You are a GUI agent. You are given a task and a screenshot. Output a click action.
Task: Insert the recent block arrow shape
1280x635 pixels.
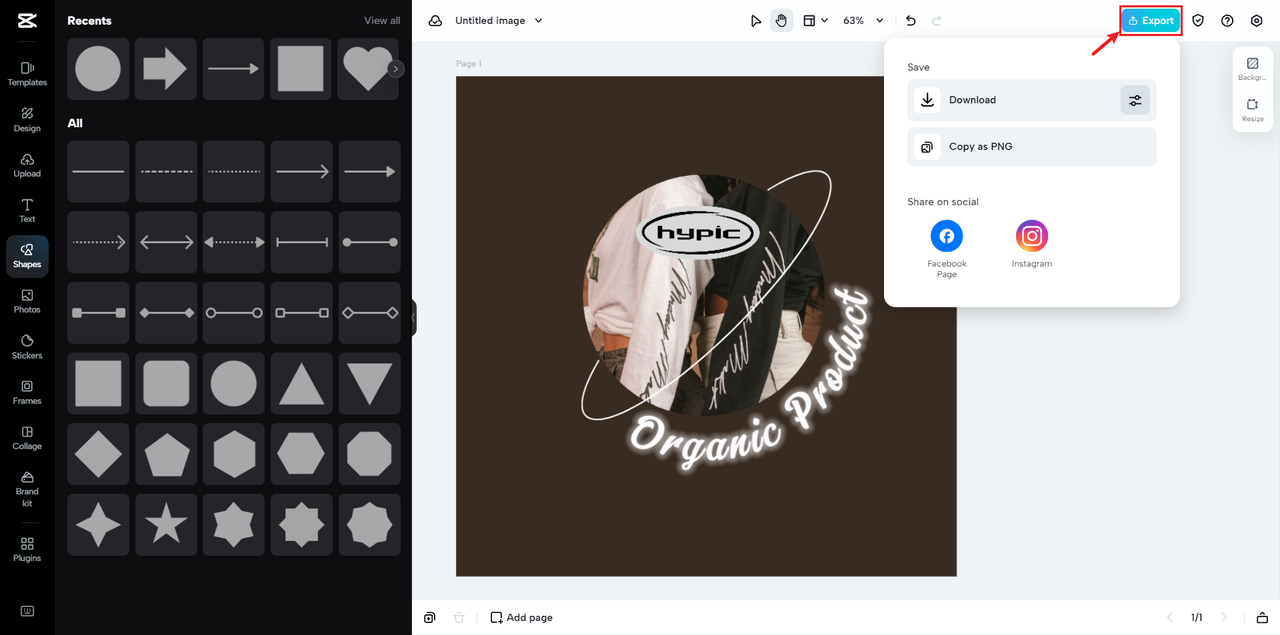166,69
